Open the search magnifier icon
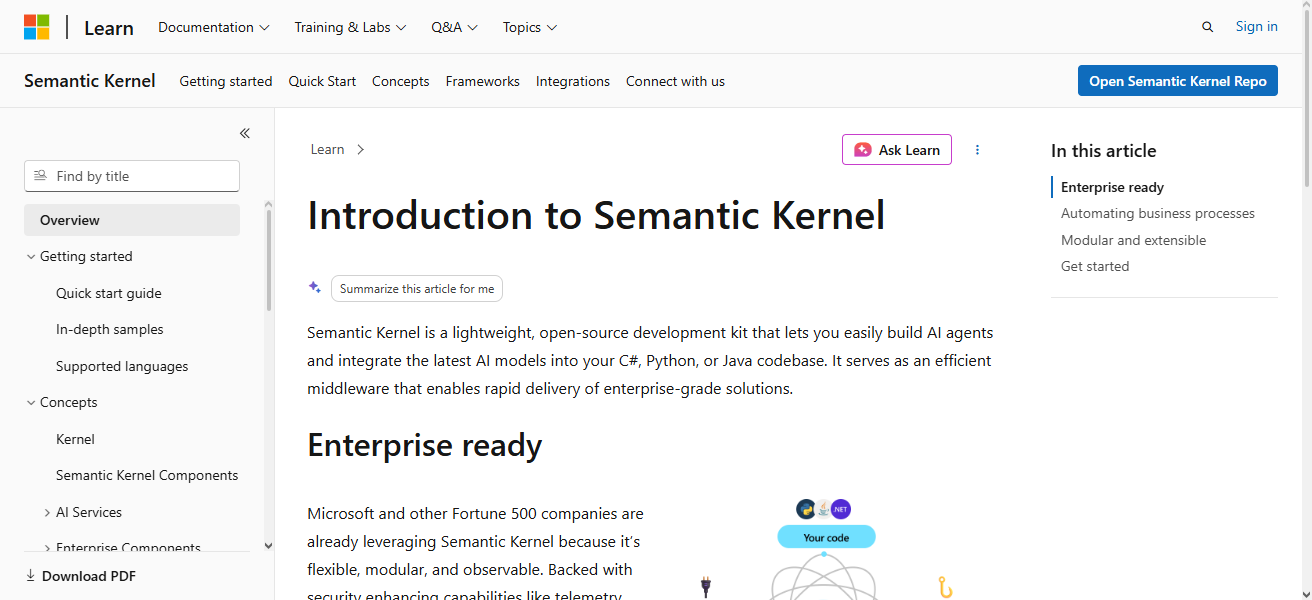 point(1207,27)
